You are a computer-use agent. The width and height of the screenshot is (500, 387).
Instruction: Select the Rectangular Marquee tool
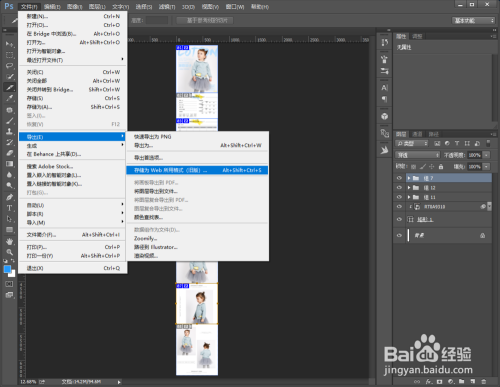pos(9,55)
